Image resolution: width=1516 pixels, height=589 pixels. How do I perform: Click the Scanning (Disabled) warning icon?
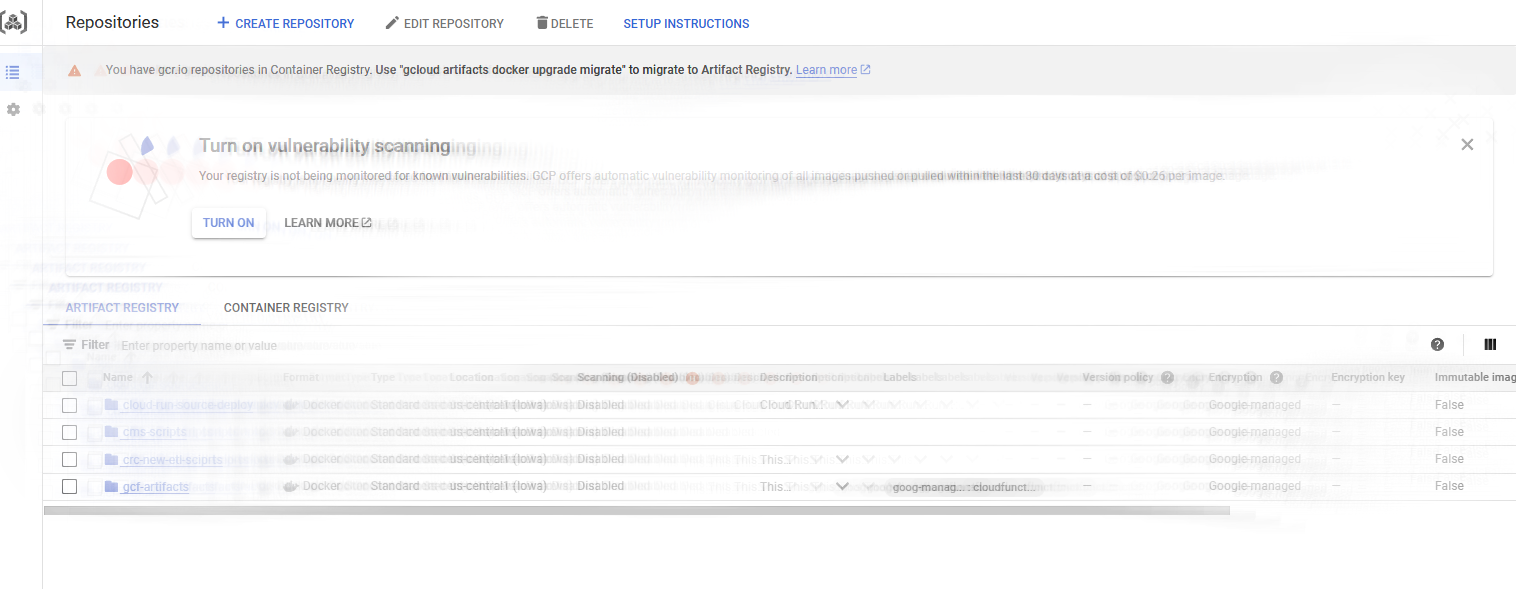[x=692, y=378]
